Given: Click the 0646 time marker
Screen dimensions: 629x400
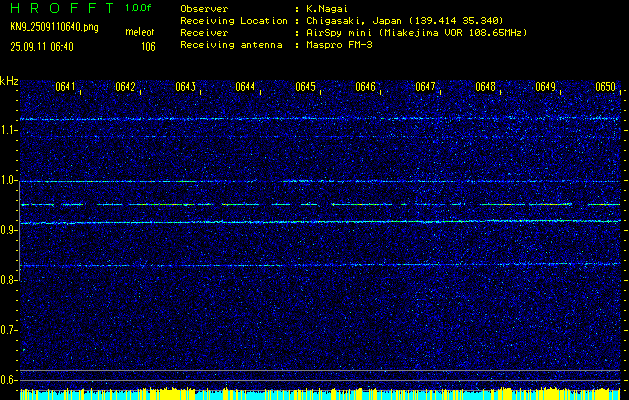Looking at the screenshot, I should click(x=365, y=87).
